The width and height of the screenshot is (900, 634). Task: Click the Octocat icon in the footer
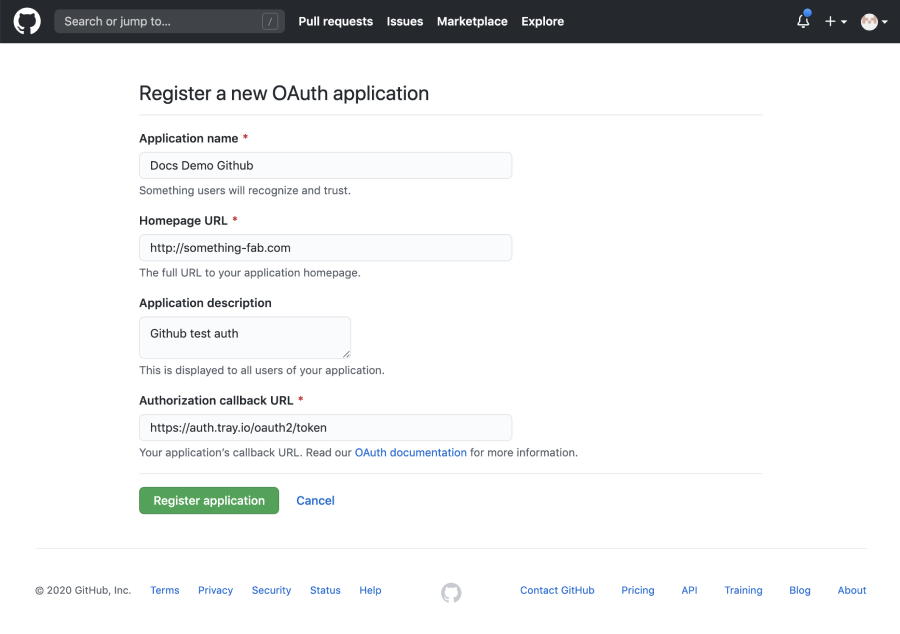(450, 592)
